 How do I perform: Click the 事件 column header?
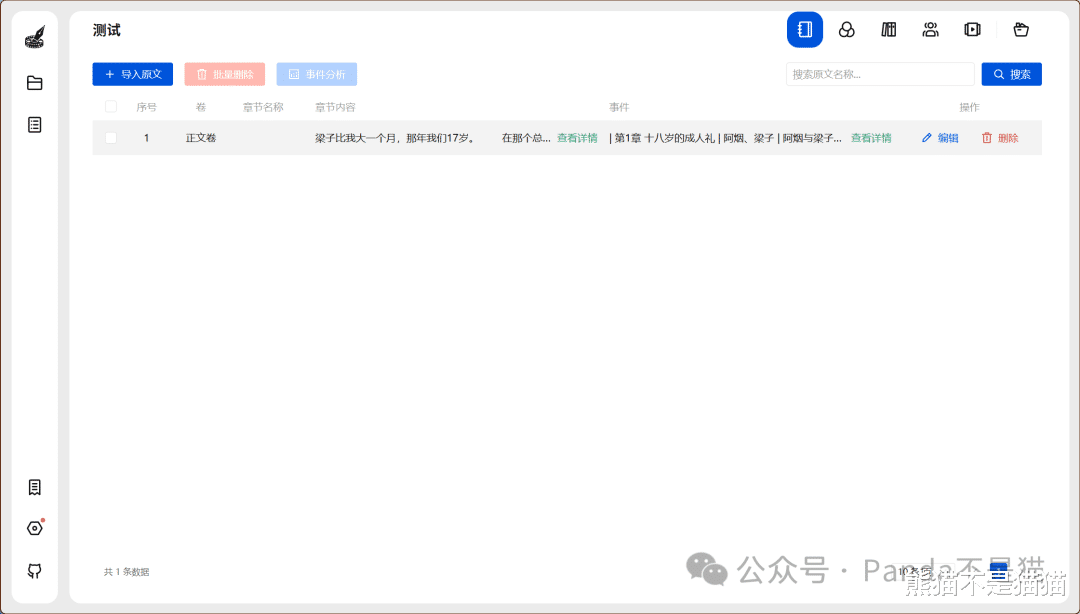click(619, 108)
